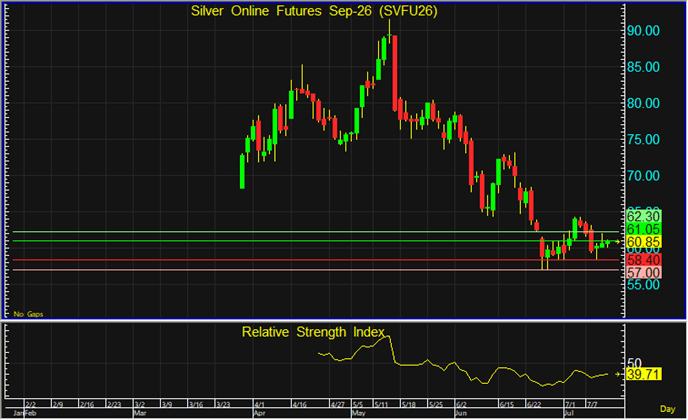Click the 3/23 date on the time axis
Screen dimensions: 688x420
(x=223, y=404)
